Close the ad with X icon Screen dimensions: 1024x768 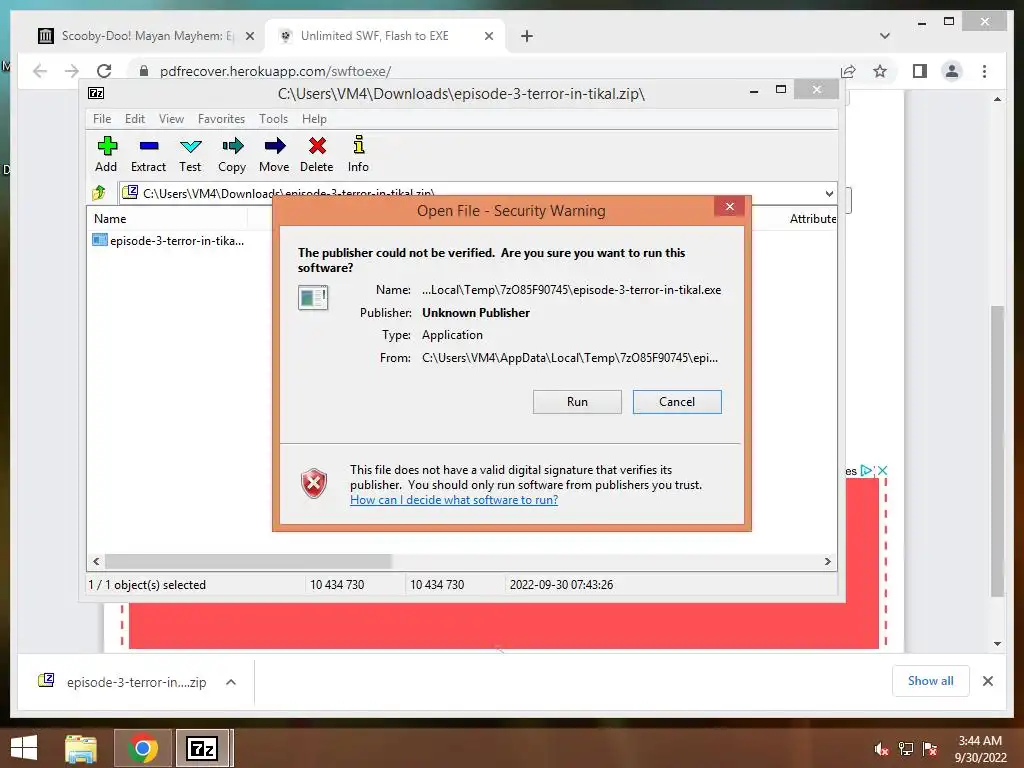[882, 470]
